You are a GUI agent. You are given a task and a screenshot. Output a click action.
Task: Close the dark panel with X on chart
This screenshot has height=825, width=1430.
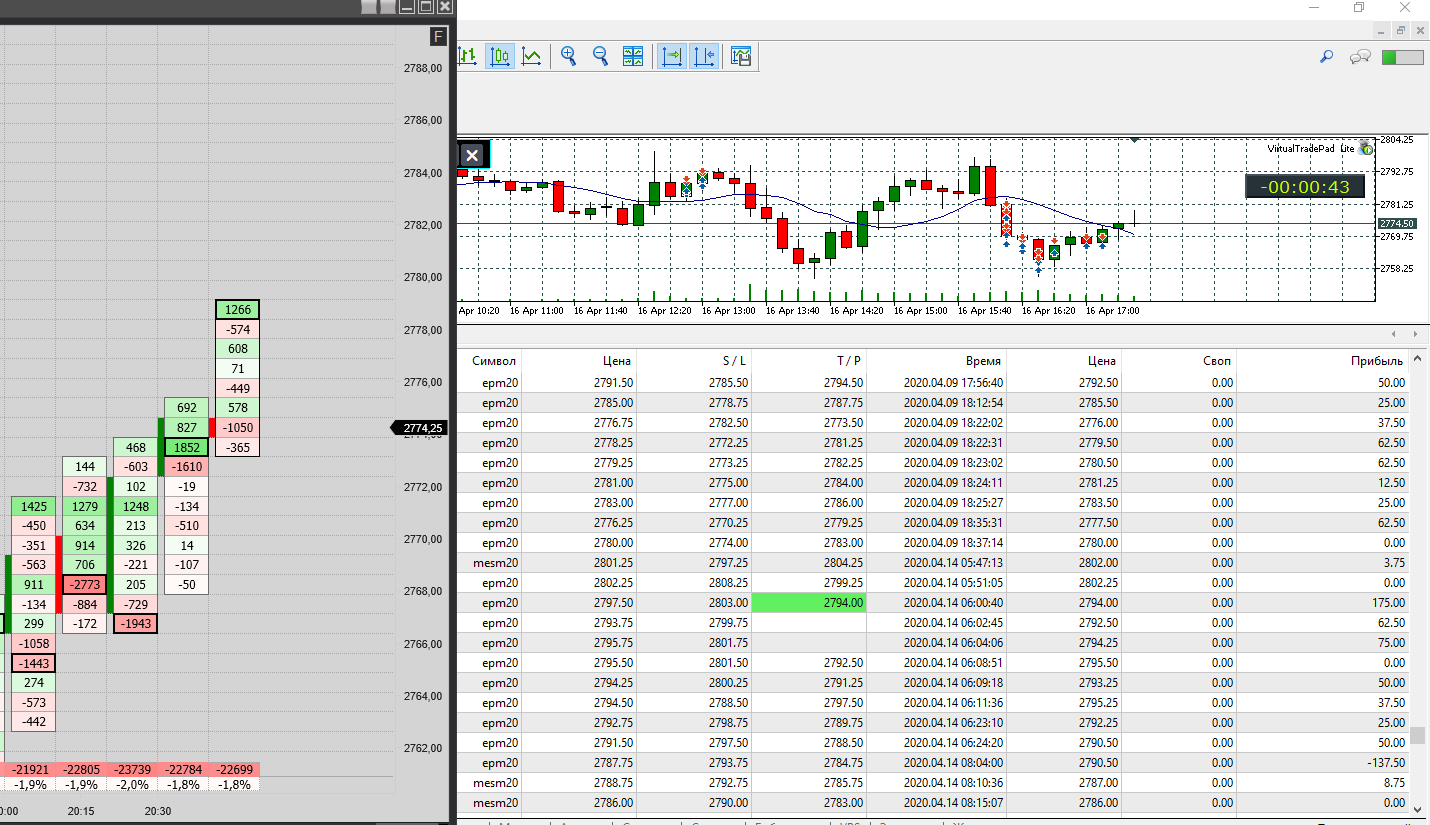coord(473,155)
